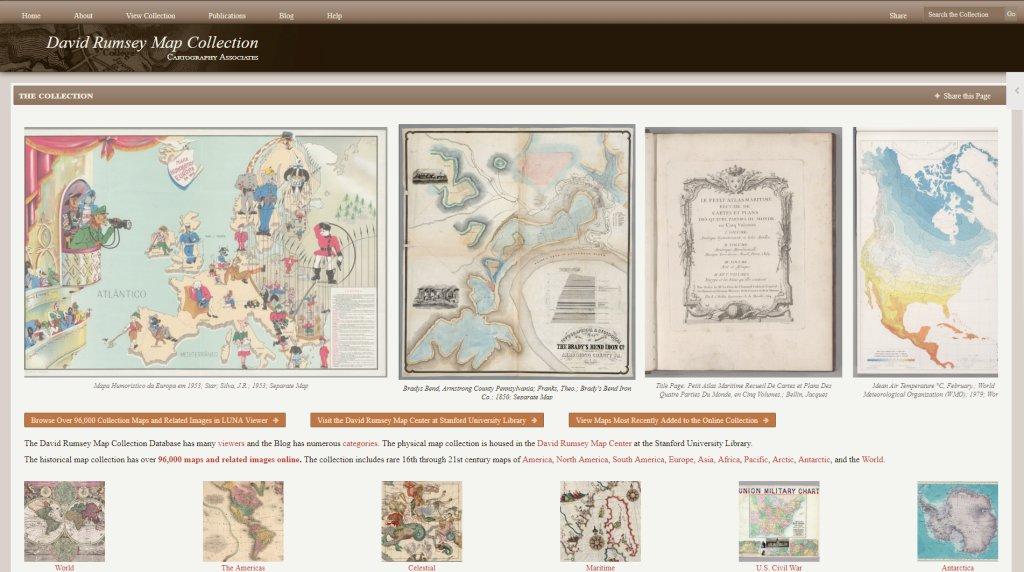Viewport: 1024px width, 572px height.
Task: Open the Asia maps link
Action: pos(705,460)
